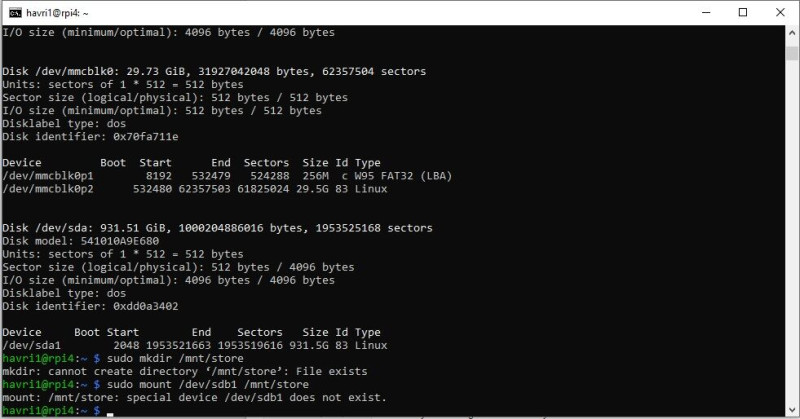Screen dimensions: 800x419
Task: Click the line 'Disk /dev/mmcblk0: 29.73 GiB'
Action: (214, 71)
